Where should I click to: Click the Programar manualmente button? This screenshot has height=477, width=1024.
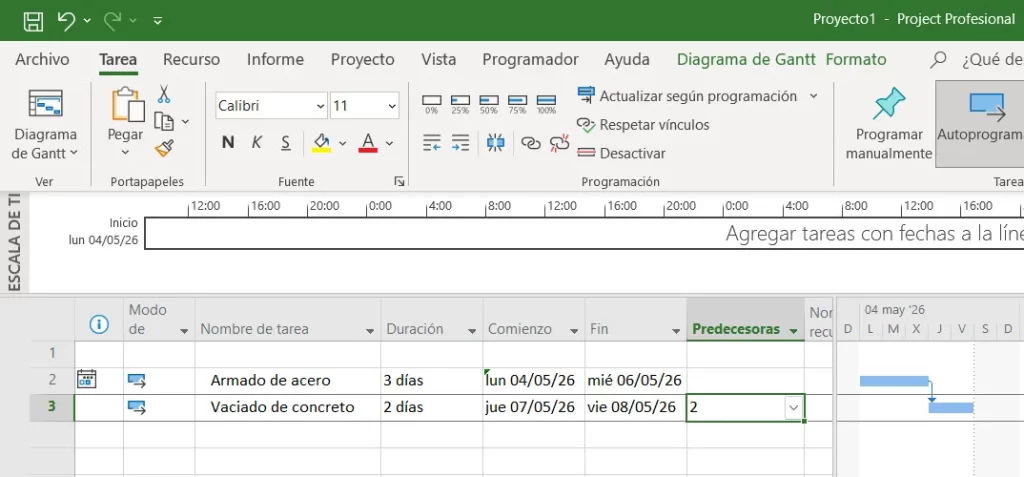click(x=888, y=125)
